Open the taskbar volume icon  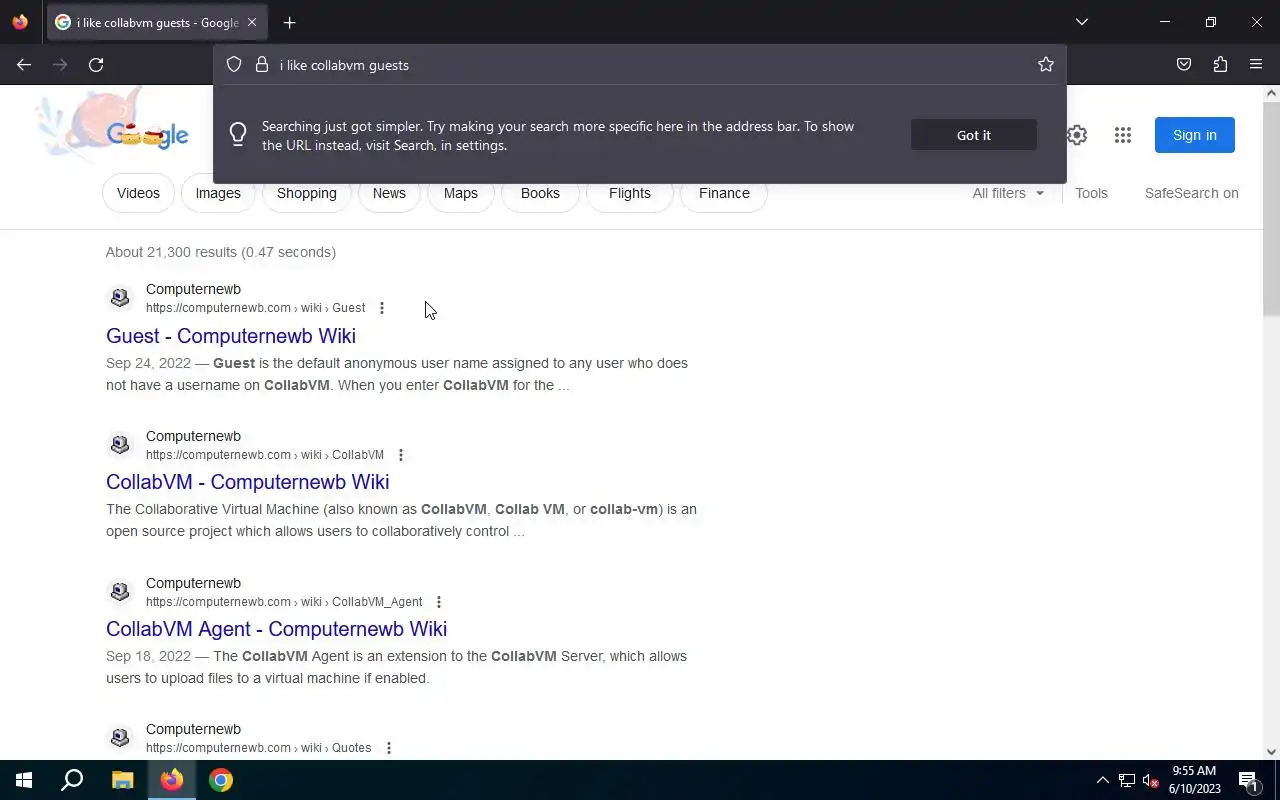1151,780
